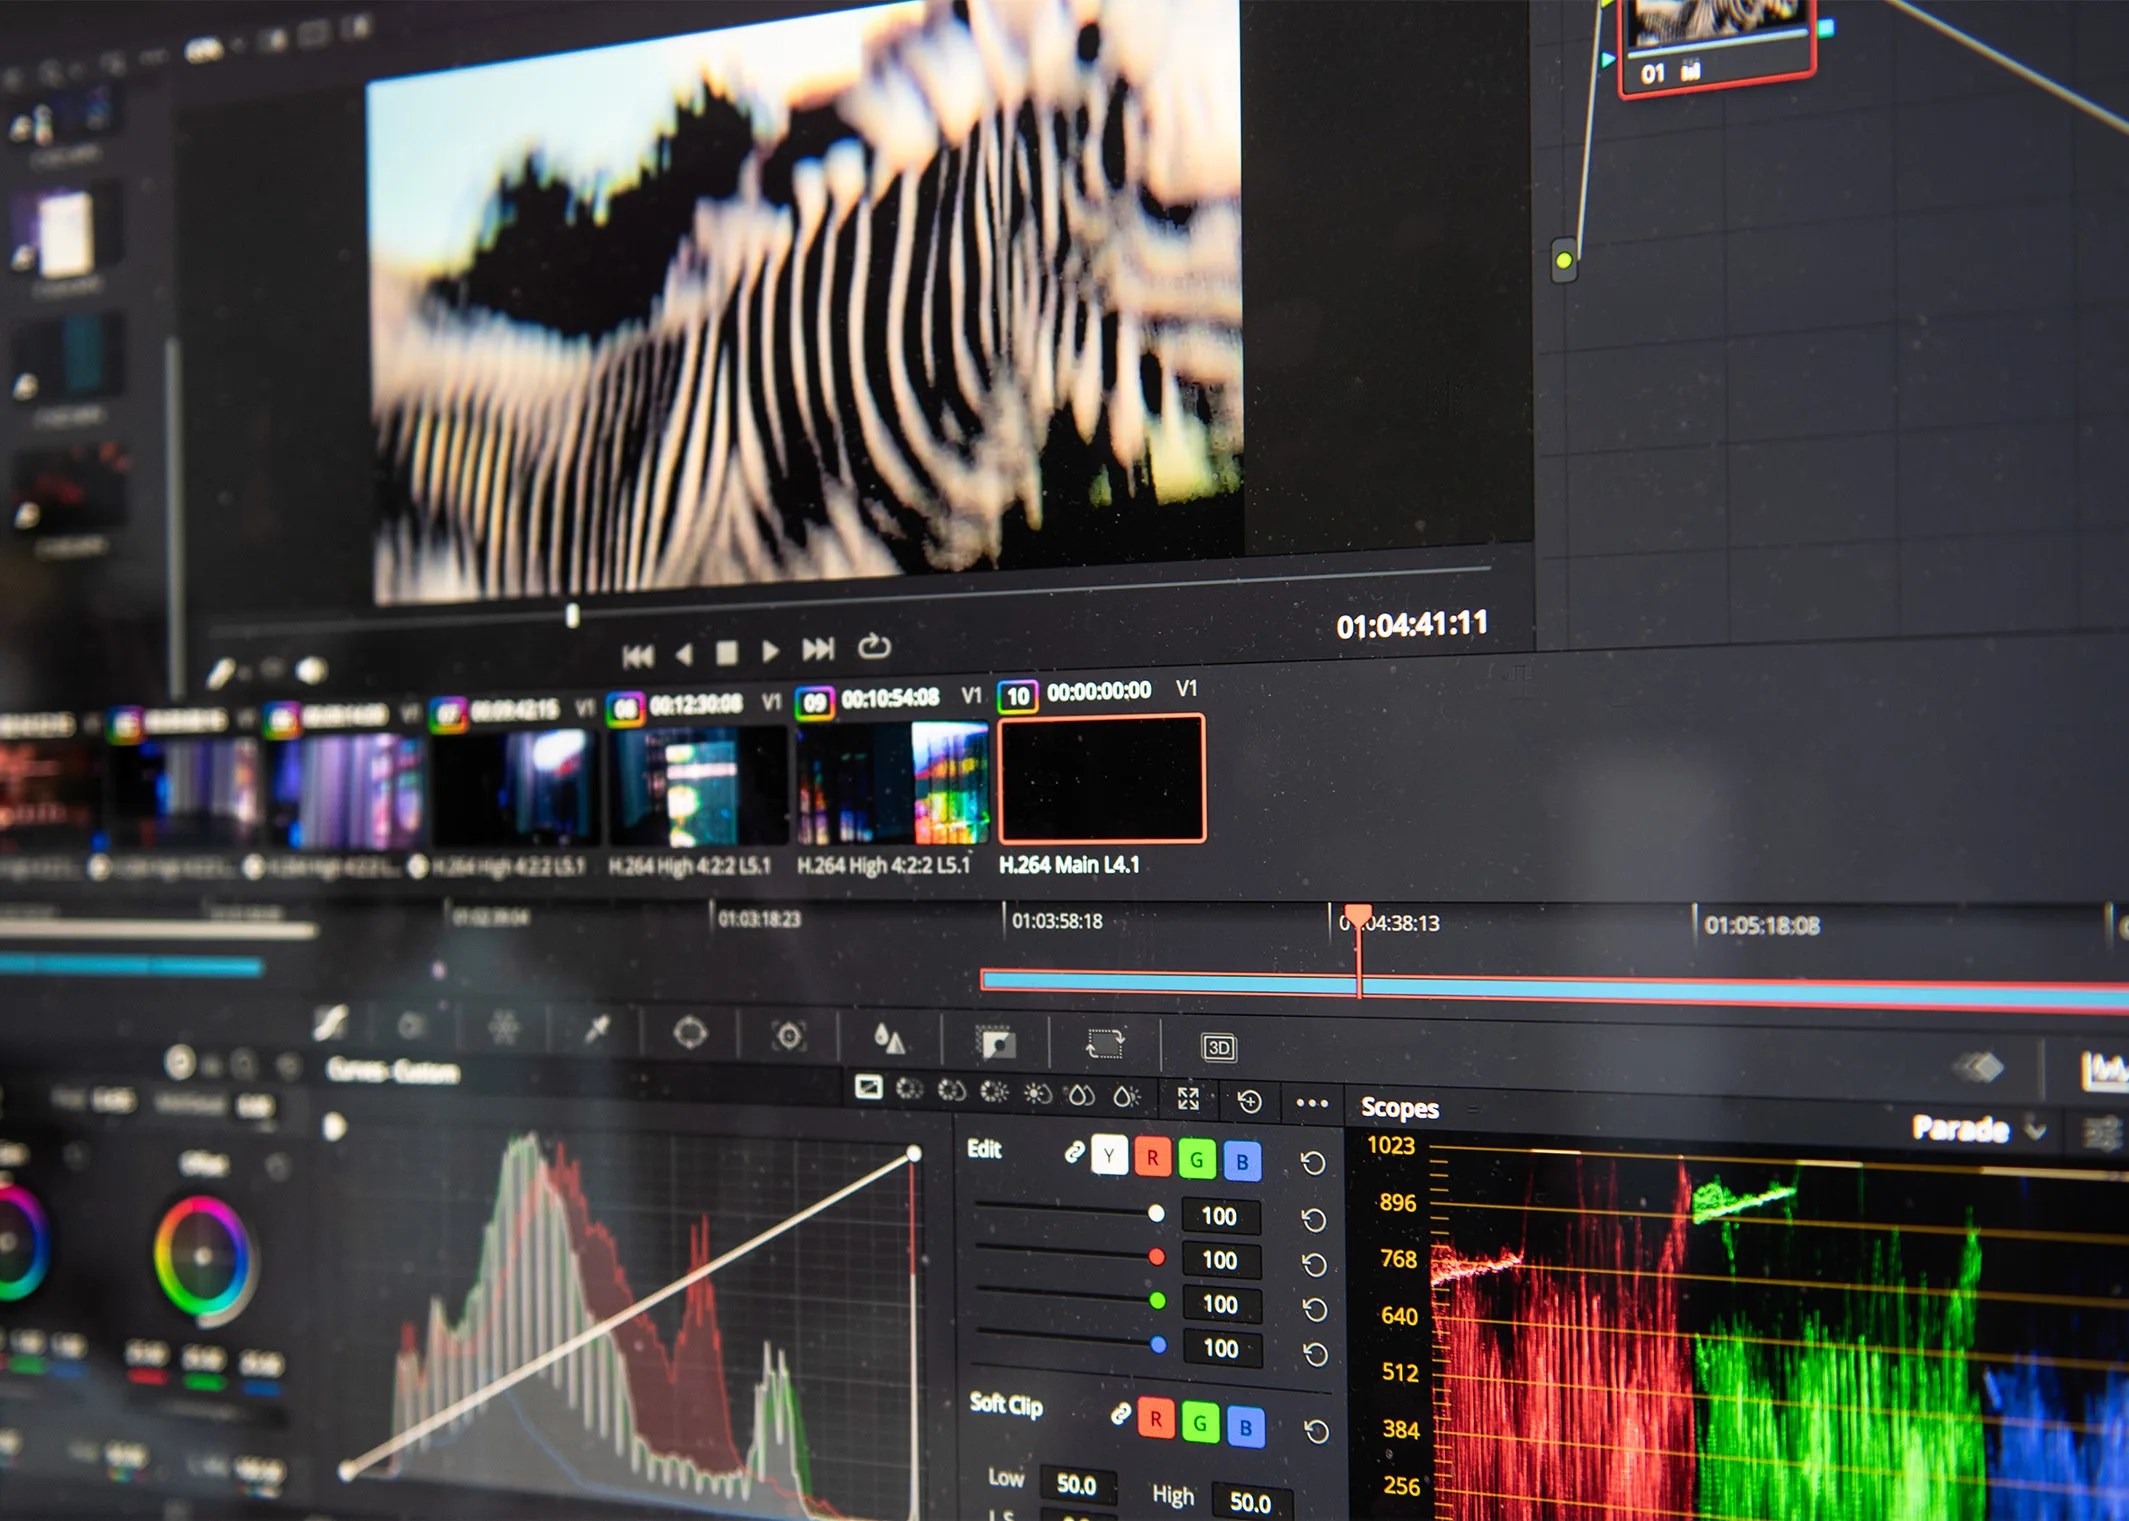This screenshot has width=2129, height=1521.
Task: Open the curves three-dots options menu
Action: 1311,1103
